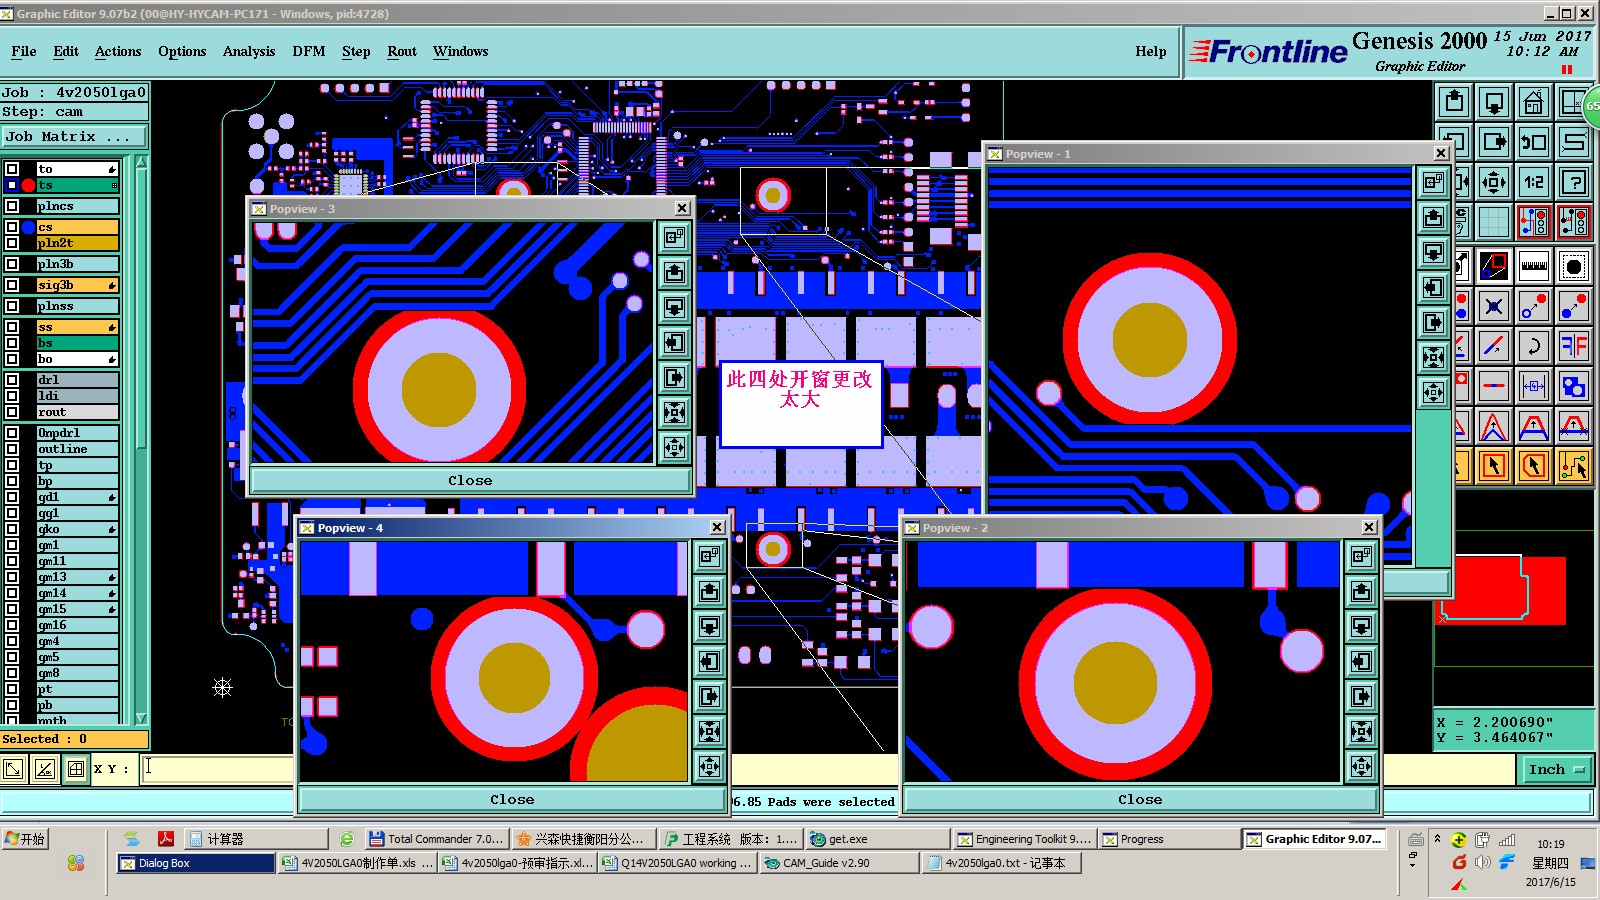
Task: Open the Rout menu
Action: [402, 52]
